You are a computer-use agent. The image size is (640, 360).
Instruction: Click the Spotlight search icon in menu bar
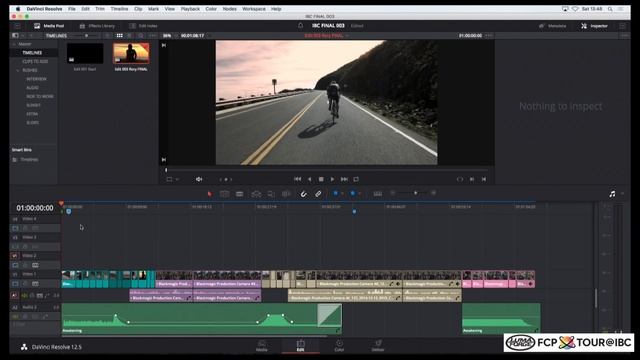click(610, 9)
